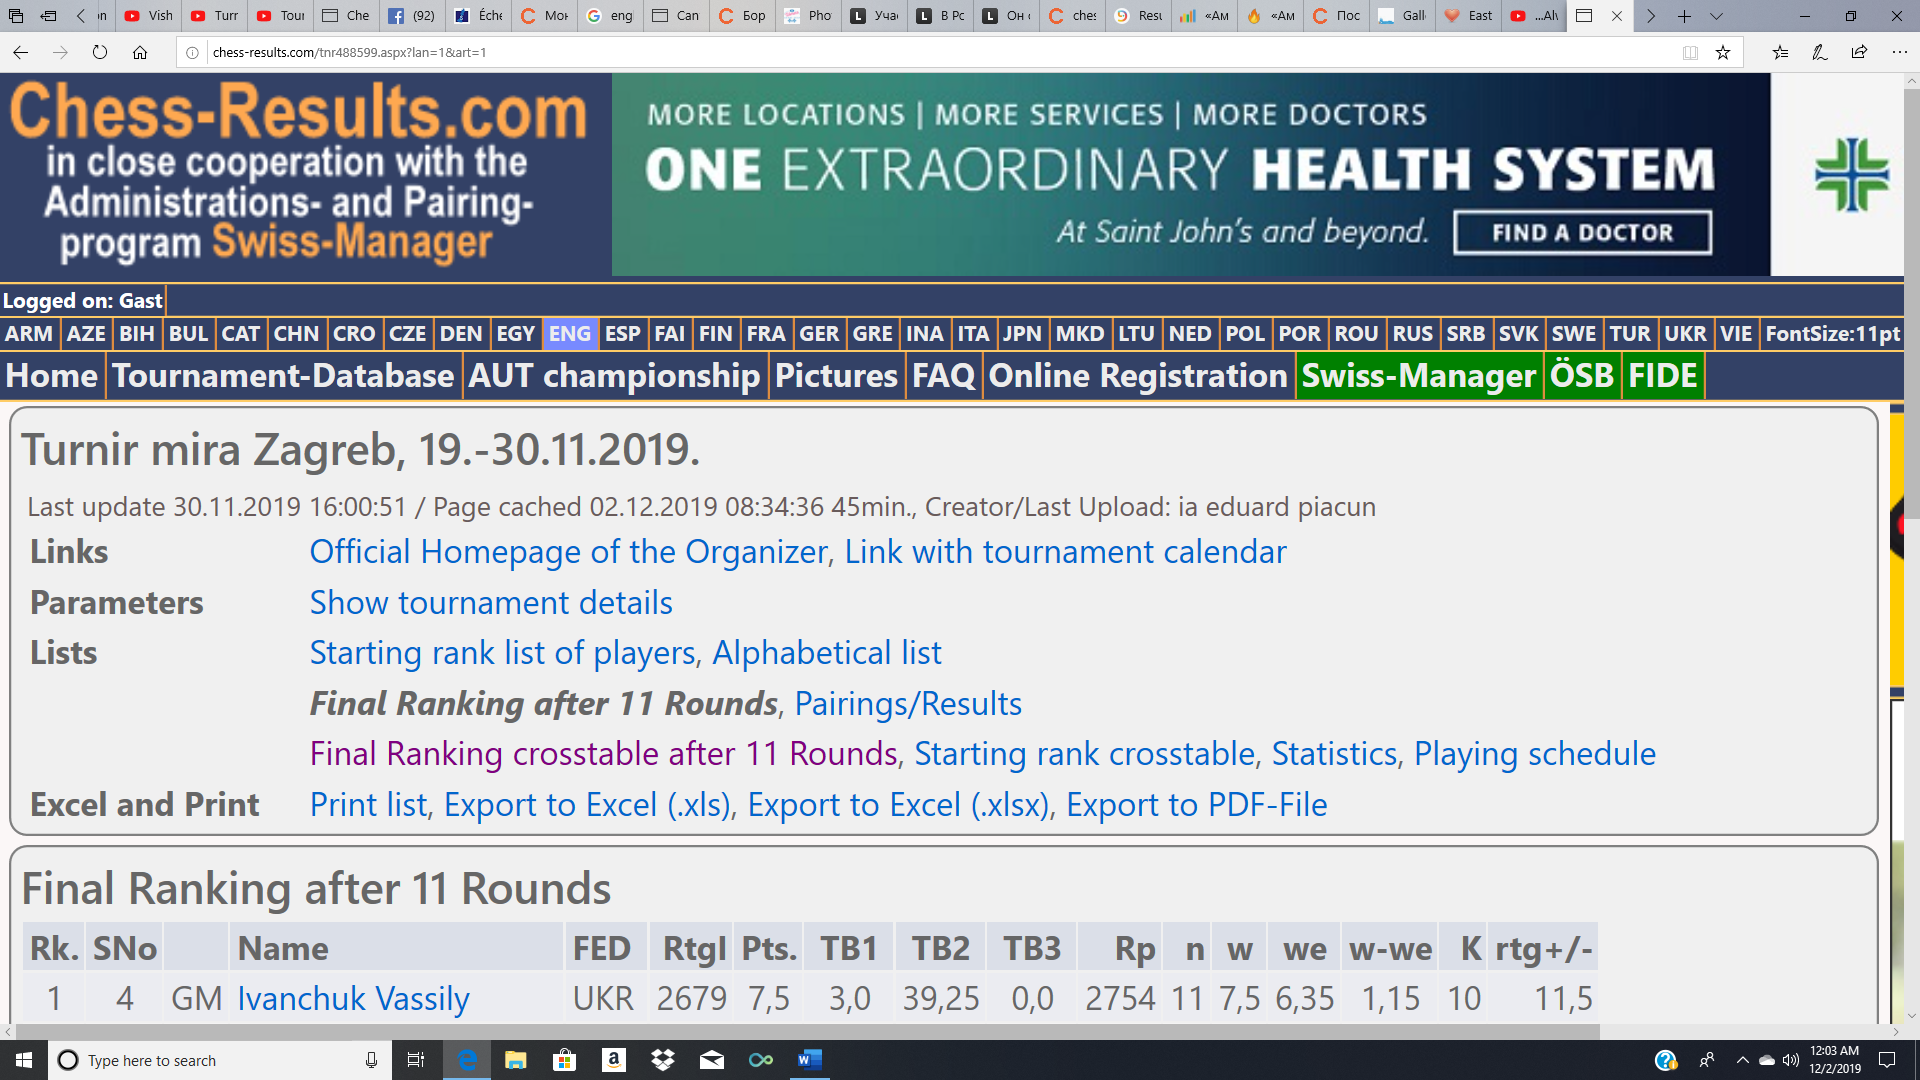Screen dimensions: 1920x1080
Task: Open the Share icon in Edge toolbar
Action: tap(1859, 52)
